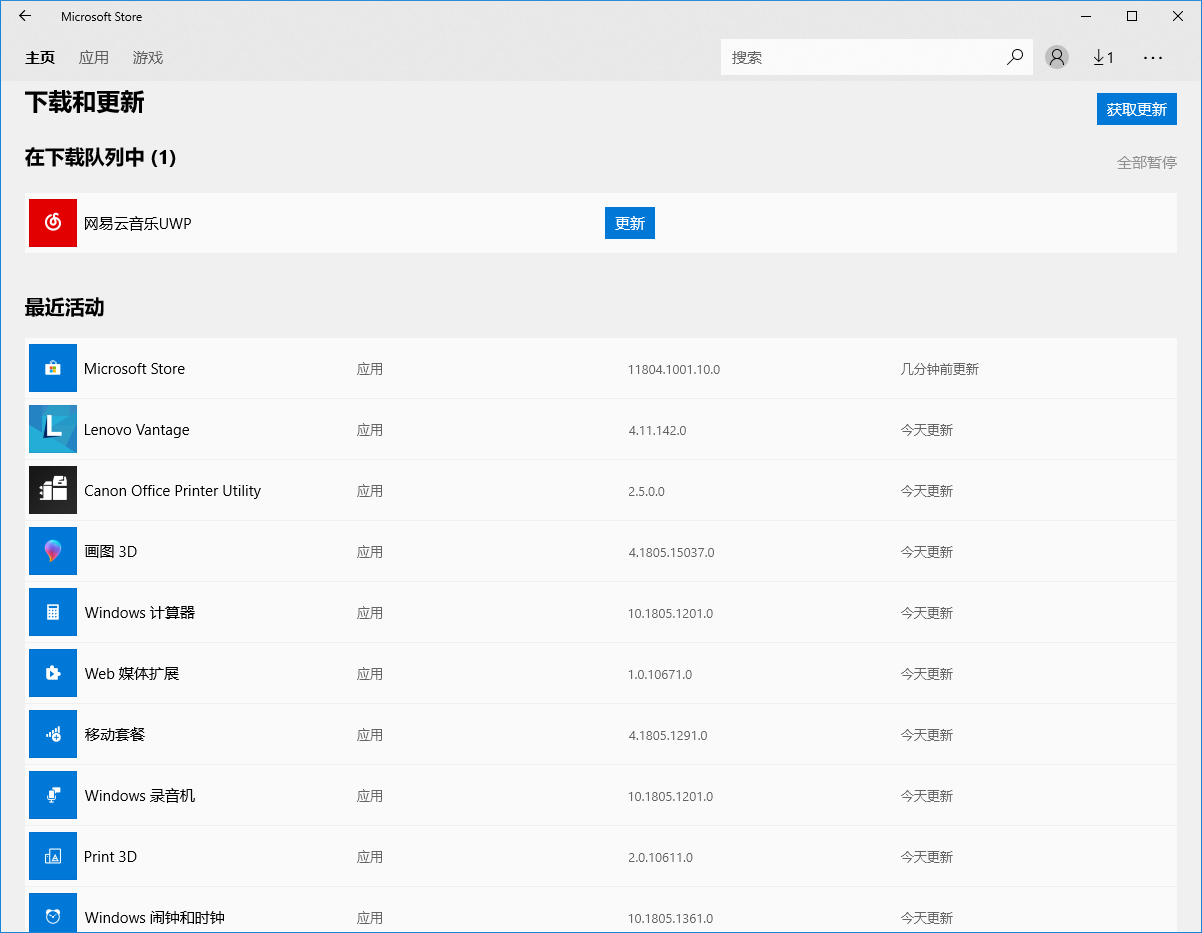
Task: Click the 在下载队列中 (1) heading
Action: (x=101, y=158)
